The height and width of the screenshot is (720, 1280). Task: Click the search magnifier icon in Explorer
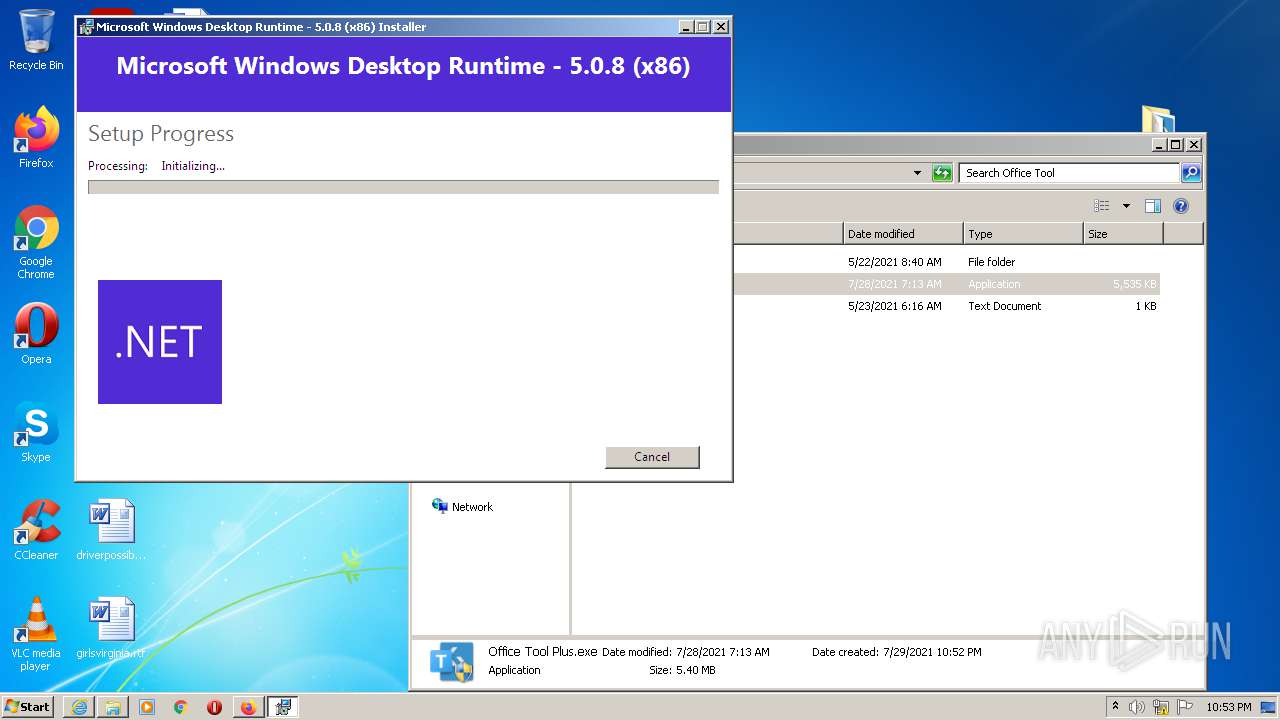pos(1190,173)
